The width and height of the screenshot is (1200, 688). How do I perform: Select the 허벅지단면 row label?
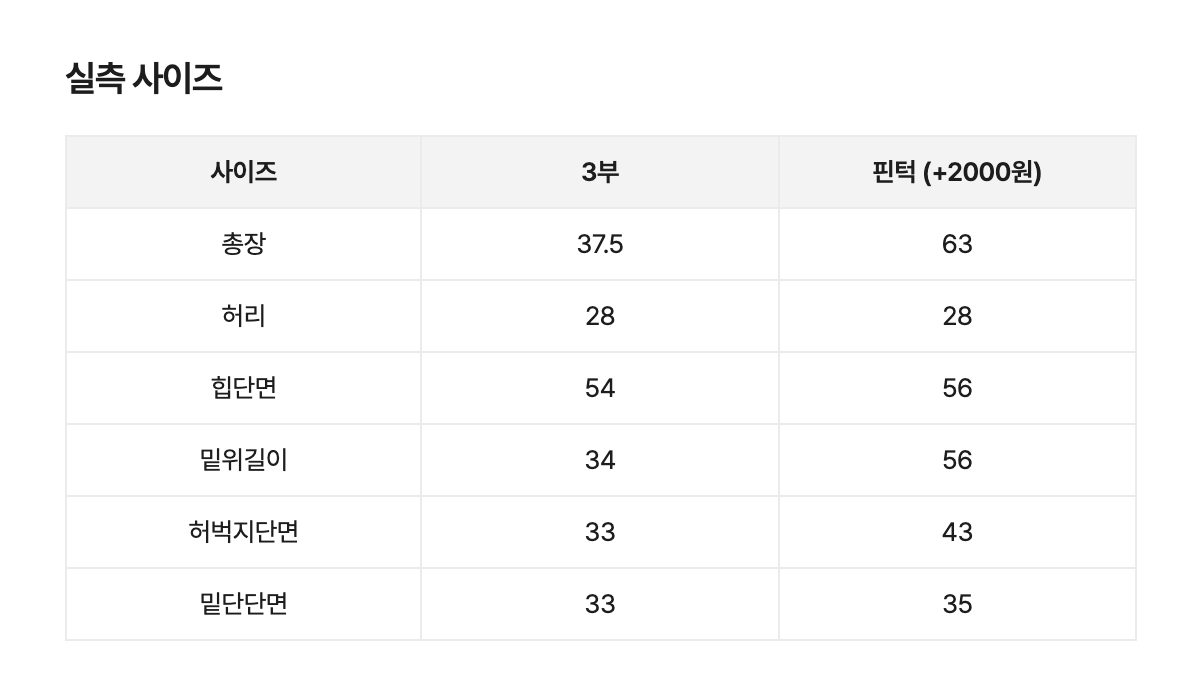(243, 532)
